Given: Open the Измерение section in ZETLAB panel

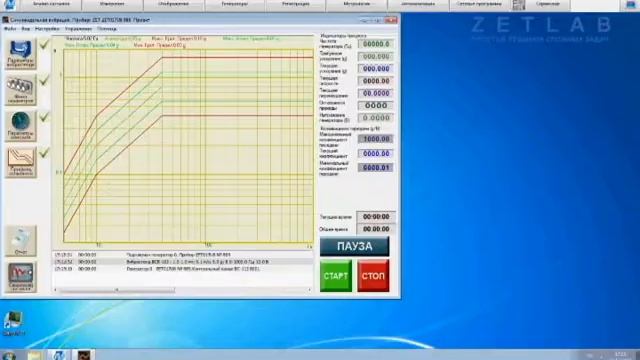Looking at the screenshot, I should pyautogui.click(x=112, y=4).
